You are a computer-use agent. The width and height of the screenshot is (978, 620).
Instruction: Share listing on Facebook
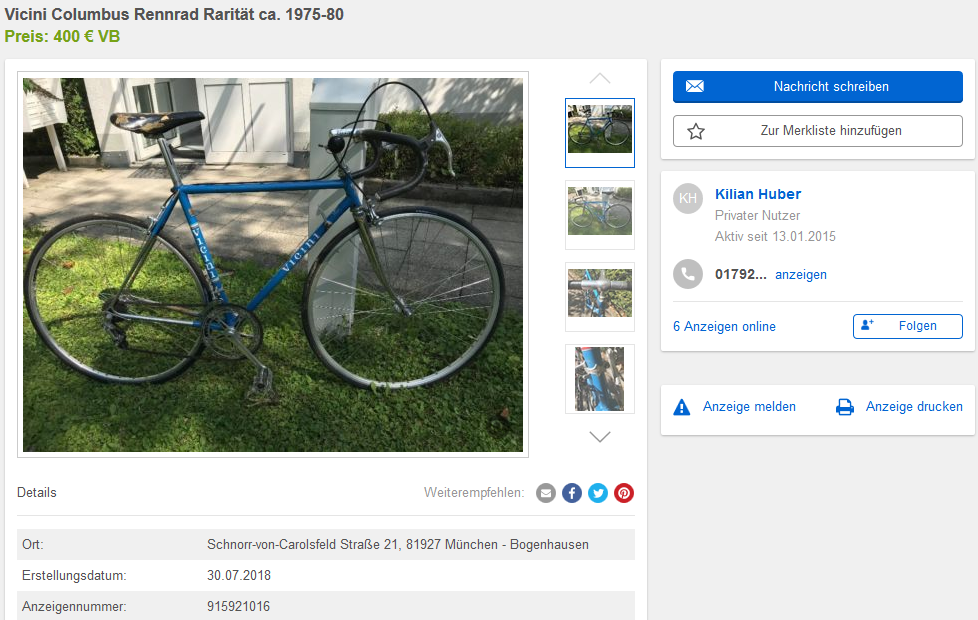pos(572,493)
